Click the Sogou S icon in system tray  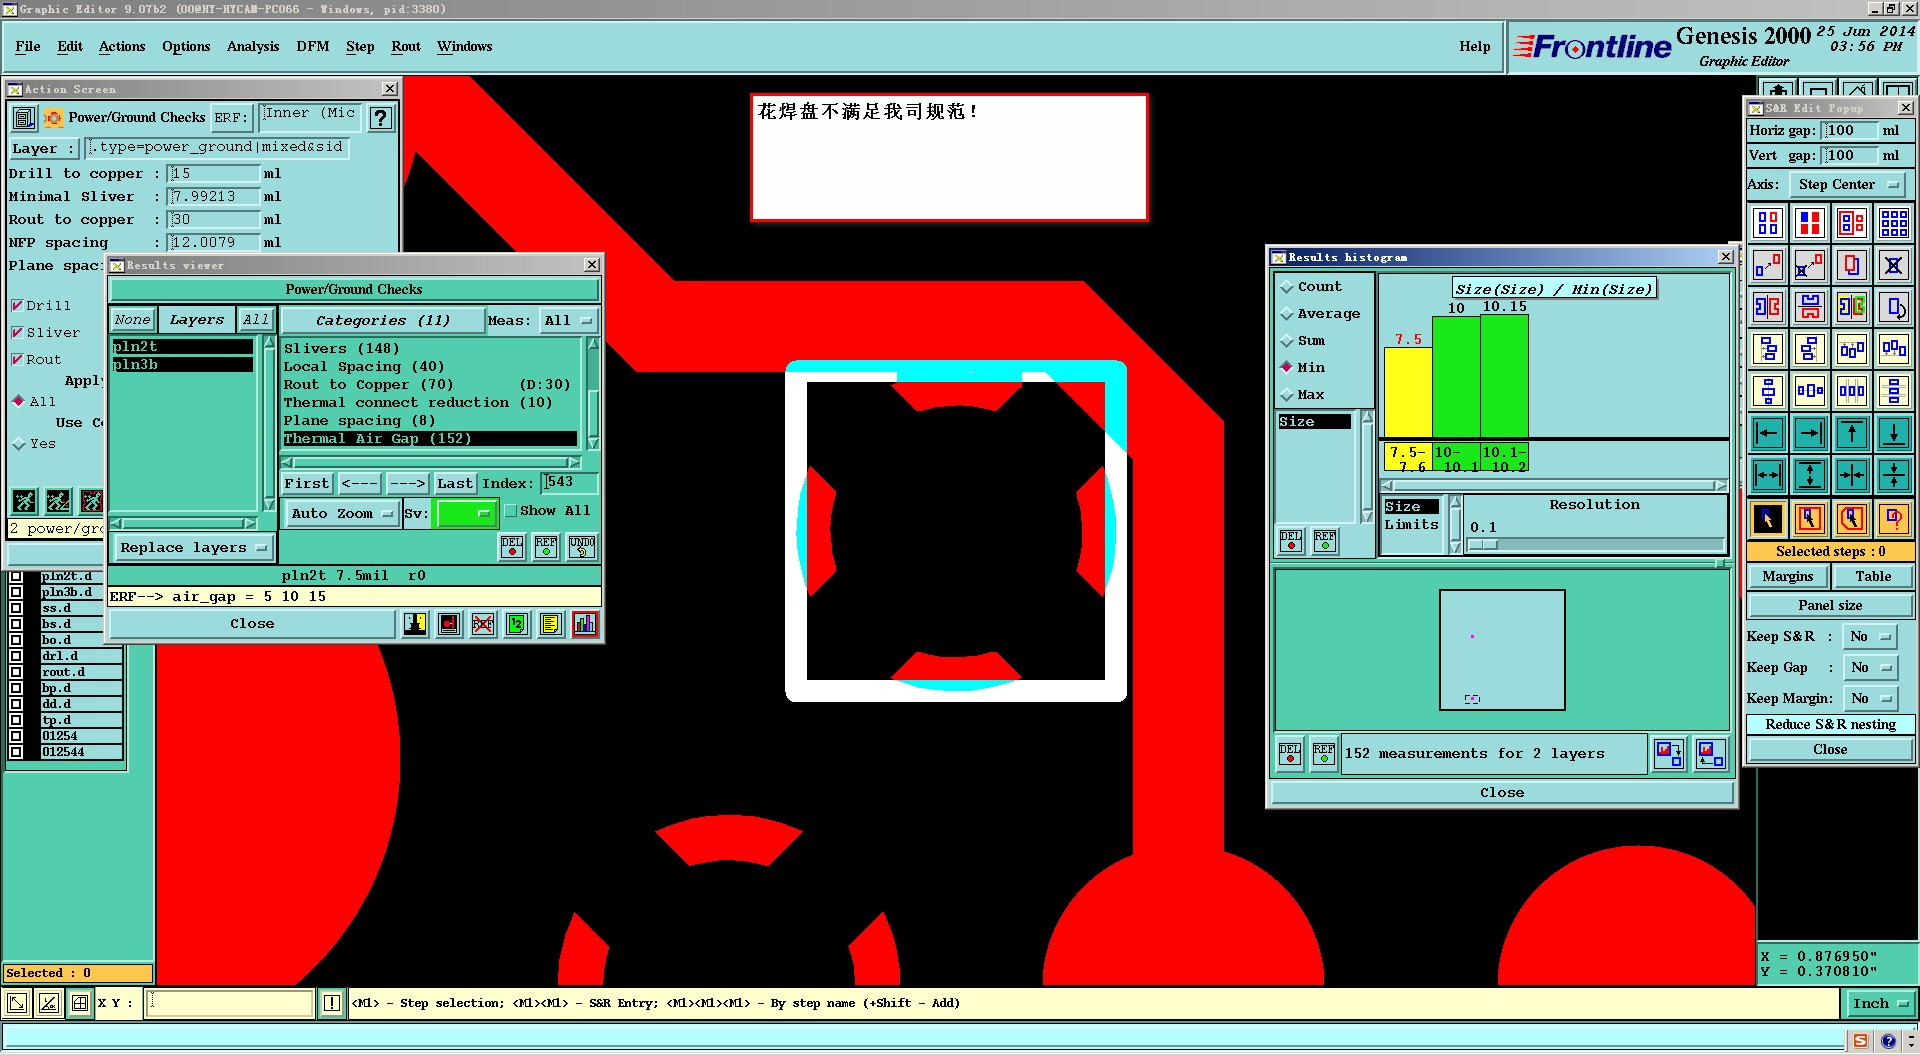(x=1860, y=1041)
